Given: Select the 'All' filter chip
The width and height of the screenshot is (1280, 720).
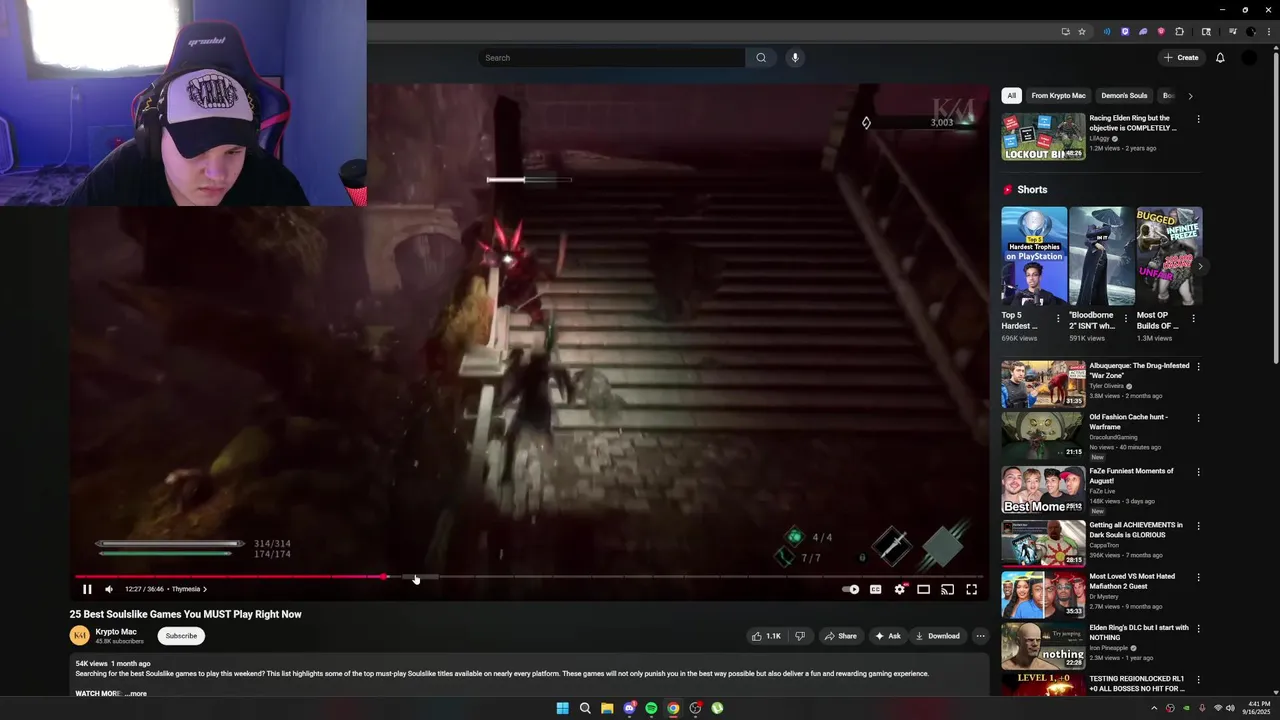Looking at the screenshot, I should pos(1011,96).
